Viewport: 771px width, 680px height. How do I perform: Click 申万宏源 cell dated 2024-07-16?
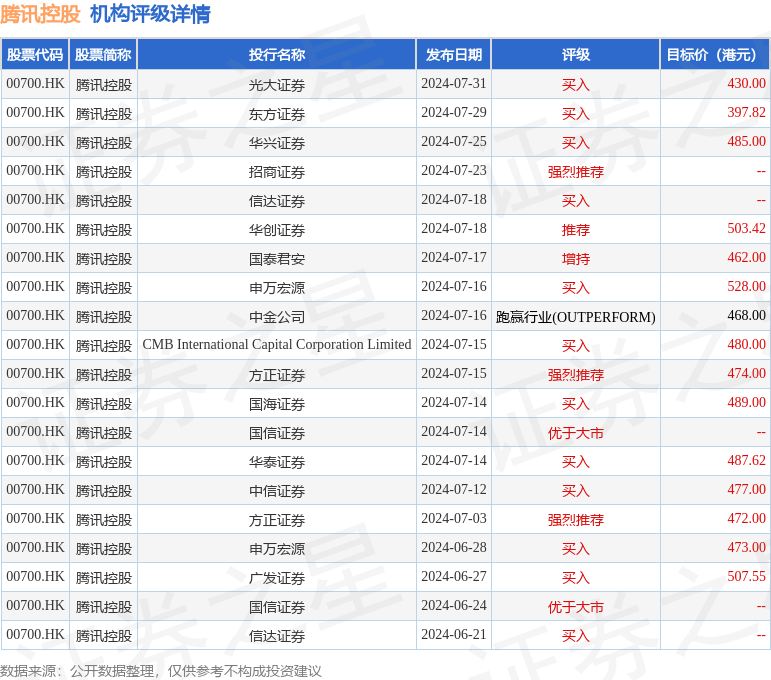(277, 288)
